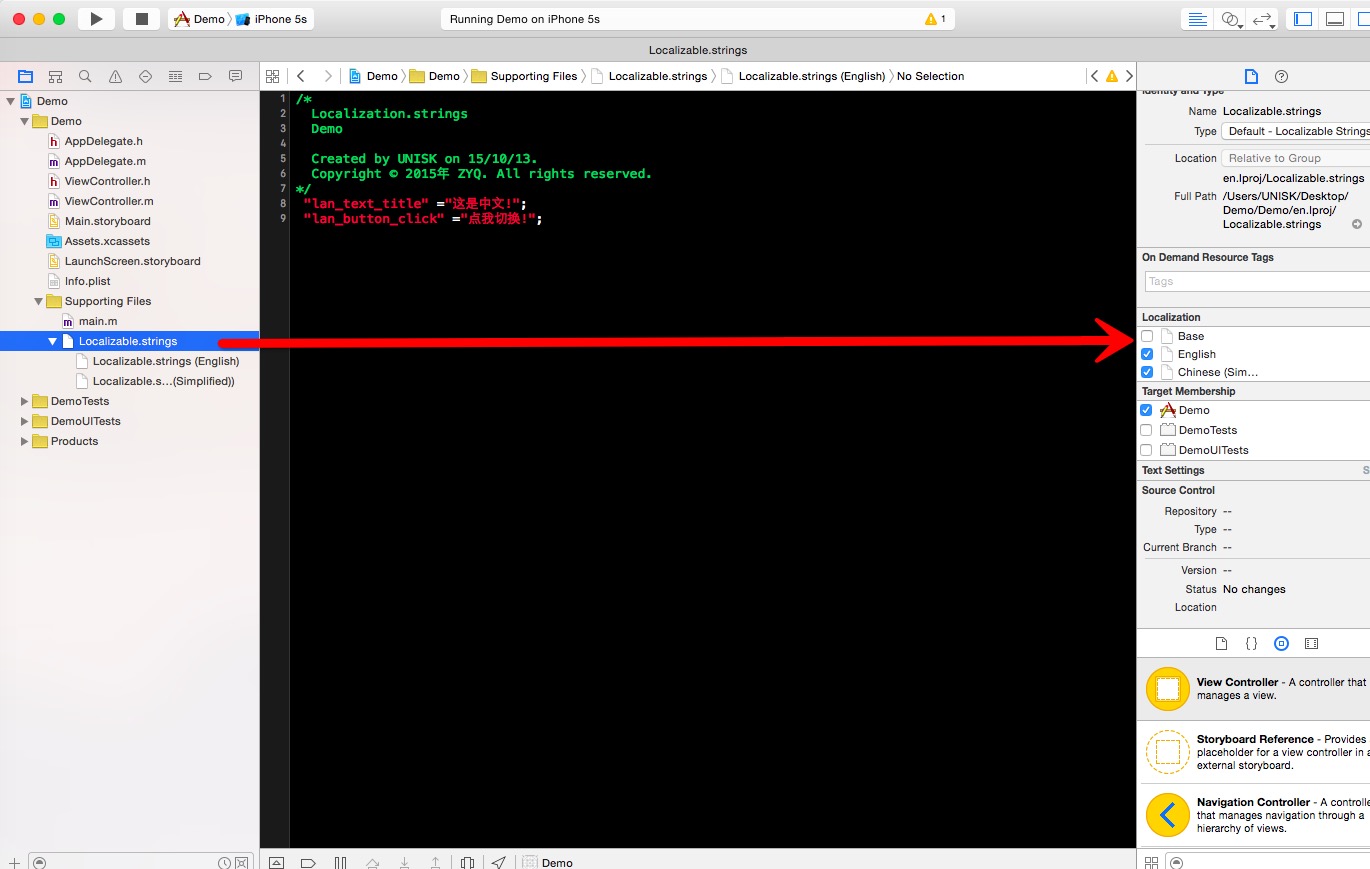Uncheck the English localization checkbox
Viewport: 1370px width, 869px height.
click(1147, 354)
